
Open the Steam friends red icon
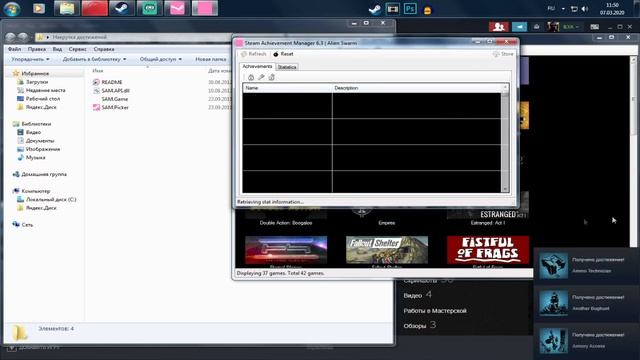point(498,27)
